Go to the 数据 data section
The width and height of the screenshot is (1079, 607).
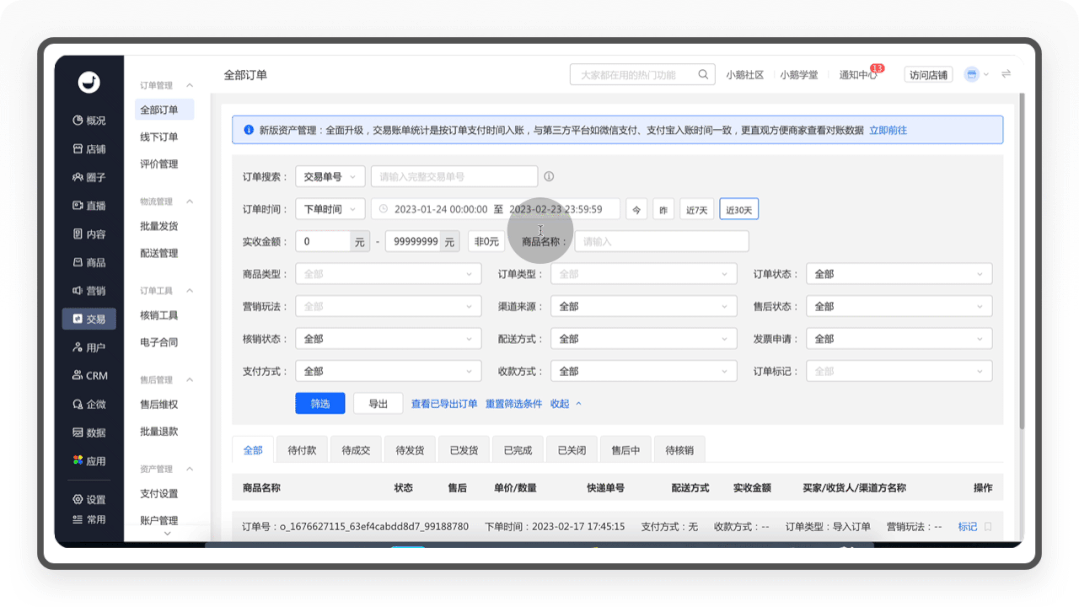[x=89, y=433]
